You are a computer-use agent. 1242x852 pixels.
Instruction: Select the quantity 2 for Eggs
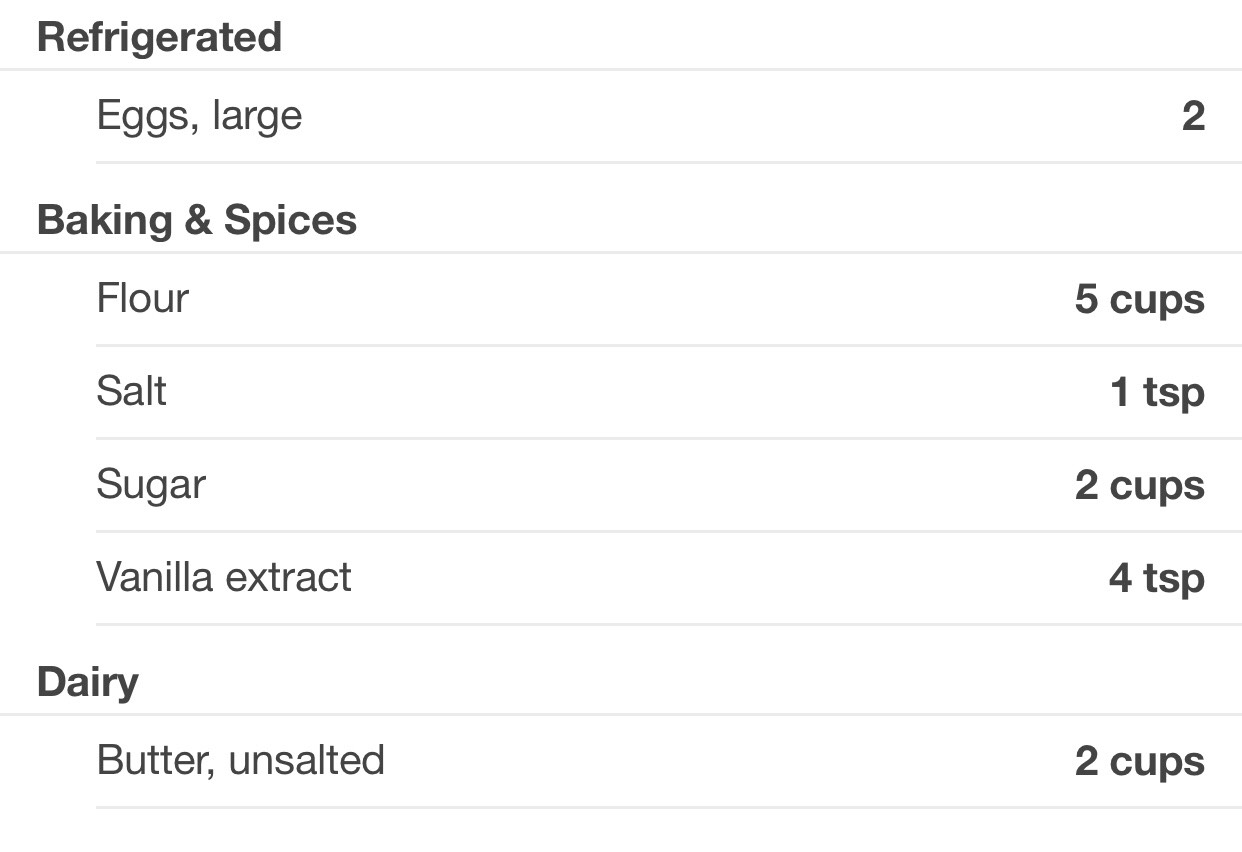pos(1193,116)
